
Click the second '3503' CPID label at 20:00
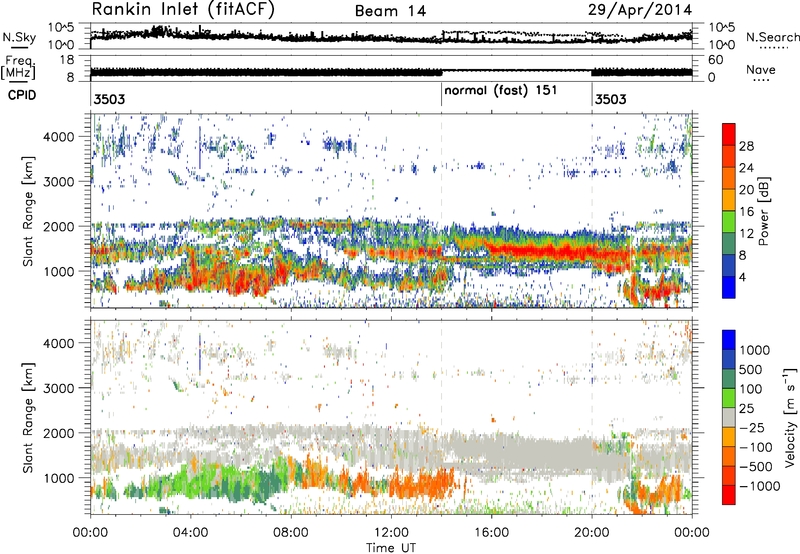(x=610, y=99)
